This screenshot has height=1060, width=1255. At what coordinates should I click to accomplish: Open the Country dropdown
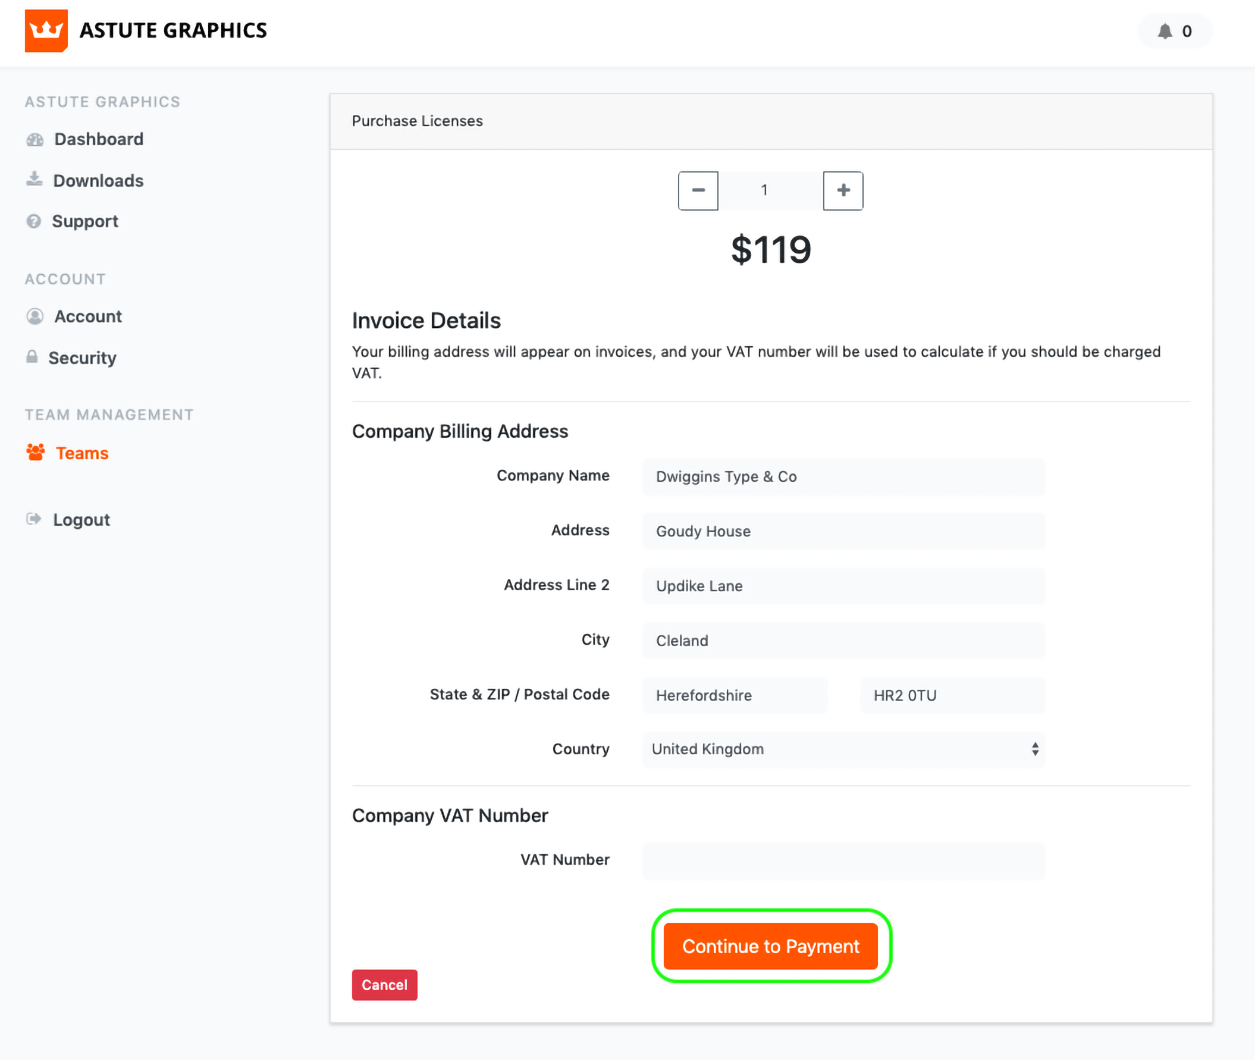(x=843, y=749)
